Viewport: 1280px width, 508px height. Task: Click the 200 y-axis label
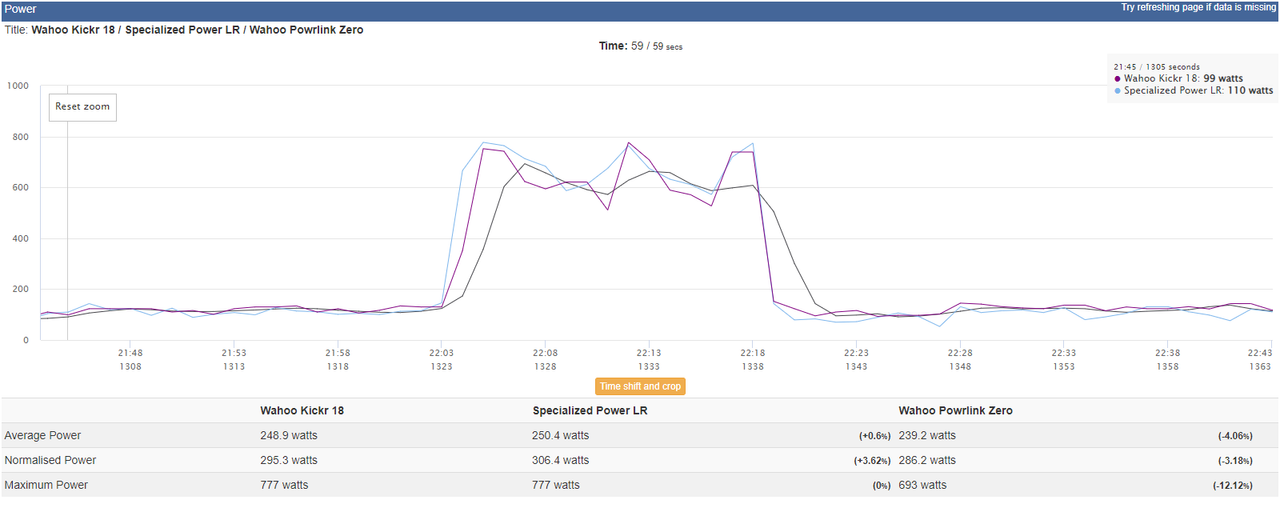20,290
